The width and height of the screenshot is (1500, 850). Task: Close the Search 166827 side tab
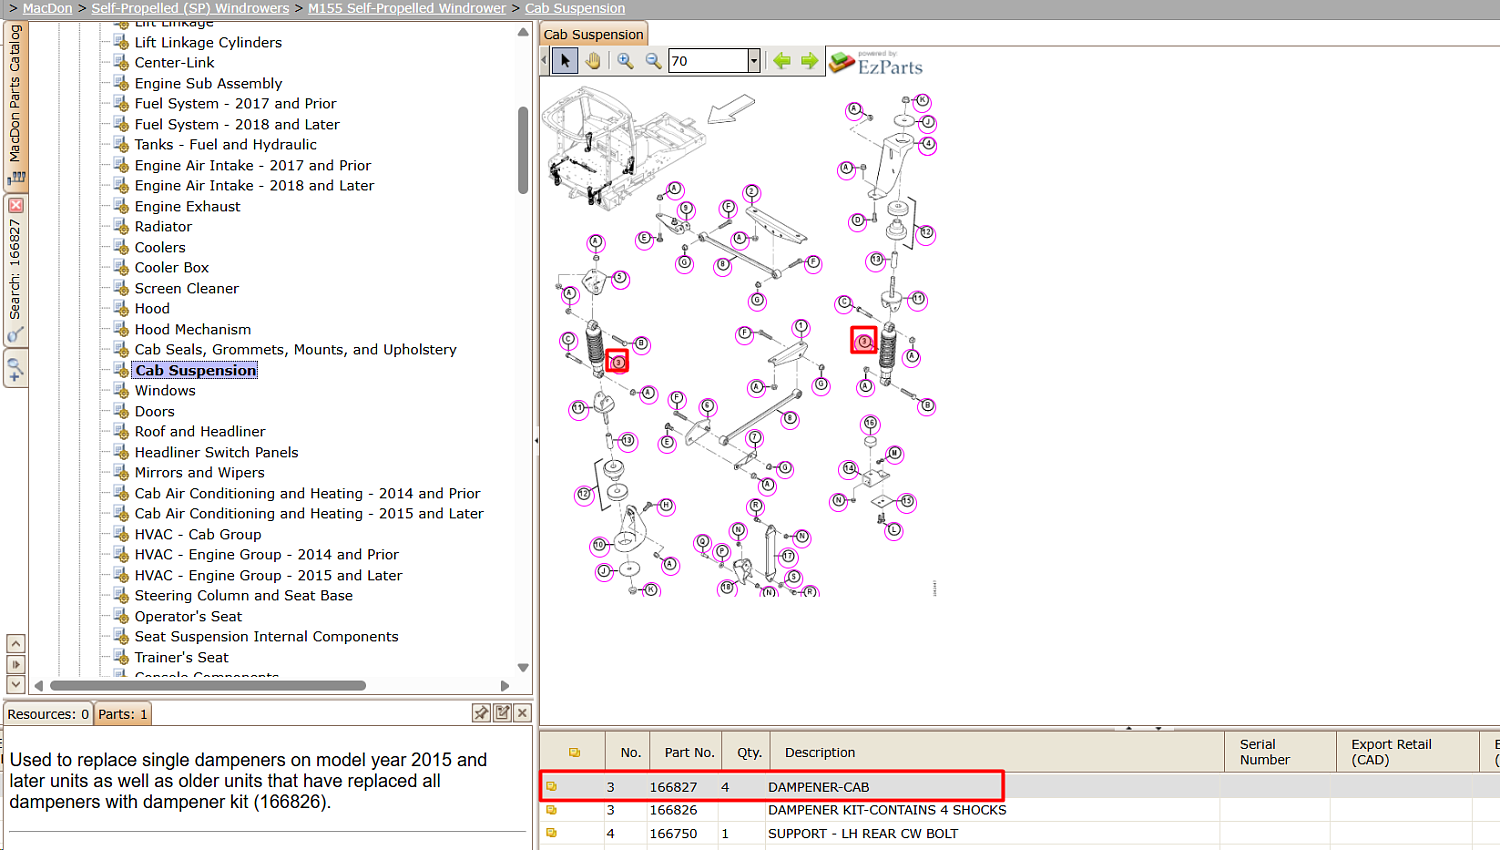[15, 205]
